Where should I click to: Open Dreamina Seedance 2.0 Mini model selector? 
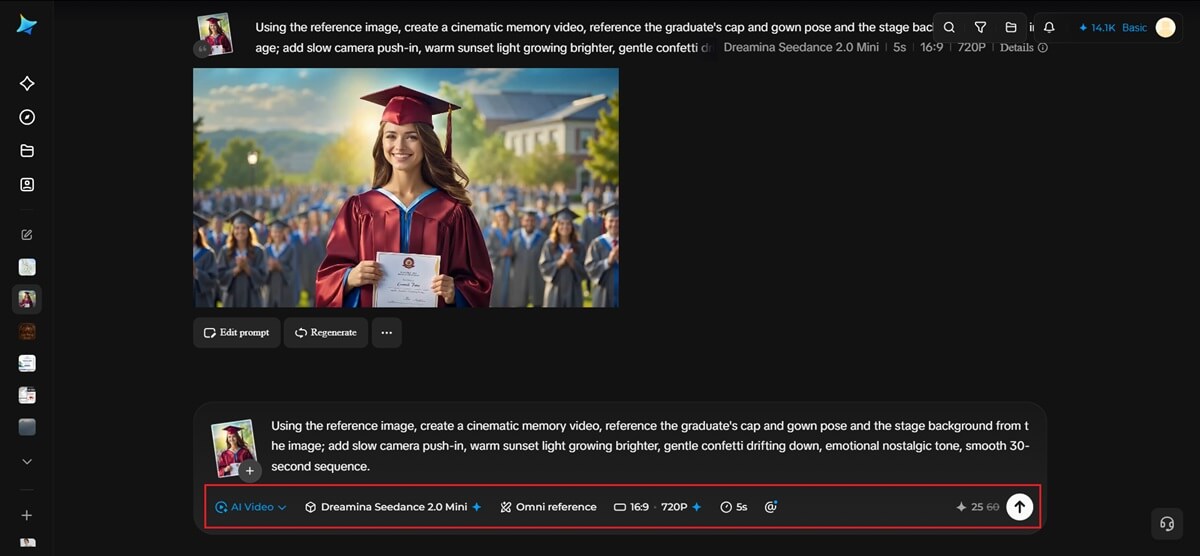393,507
